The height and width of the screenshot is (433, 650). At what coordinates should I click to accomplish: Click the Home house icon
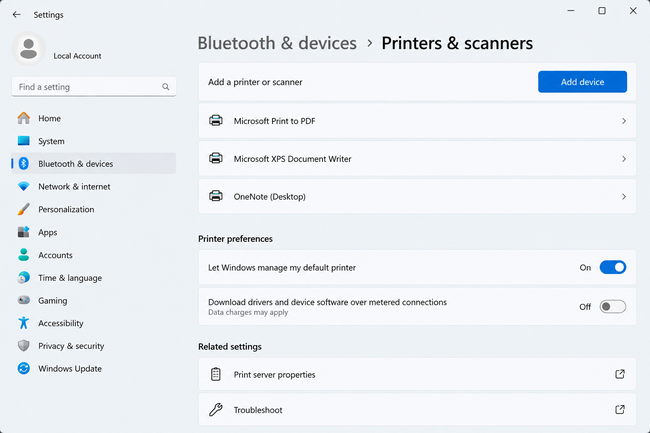pyautogui.click(x=24, y=118)
